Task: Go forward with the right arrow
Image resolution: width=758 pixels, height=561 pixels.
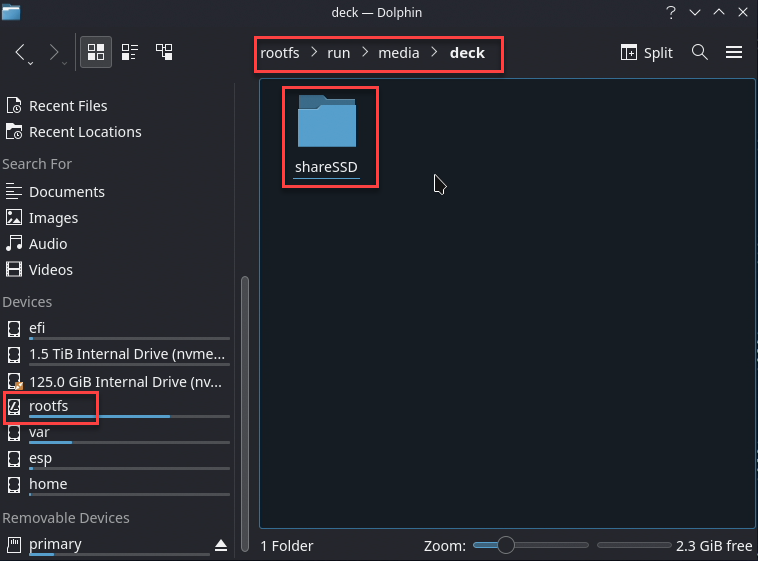Action: pyautogui.click(x=54, y=52)
